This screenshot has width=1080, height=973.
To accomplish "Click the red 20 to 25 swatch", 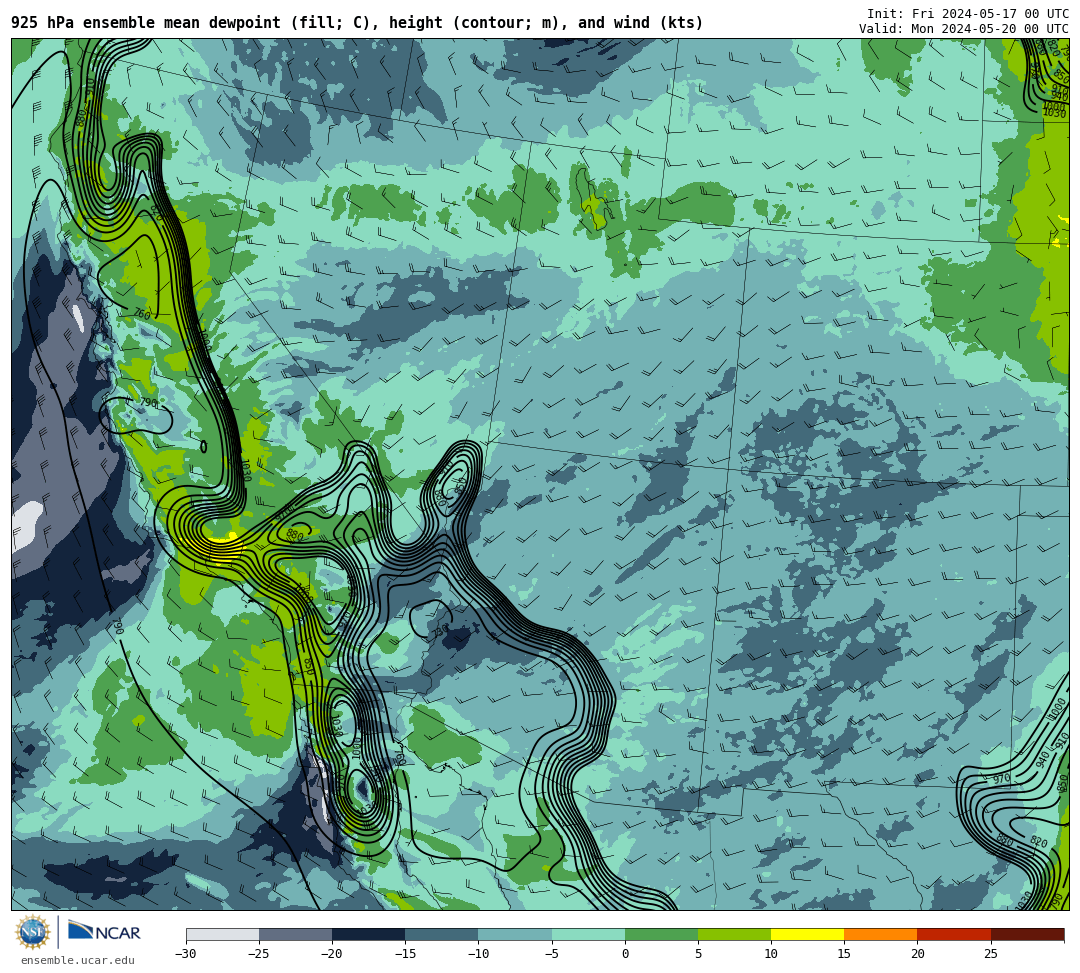I will (x=954, y=934).
